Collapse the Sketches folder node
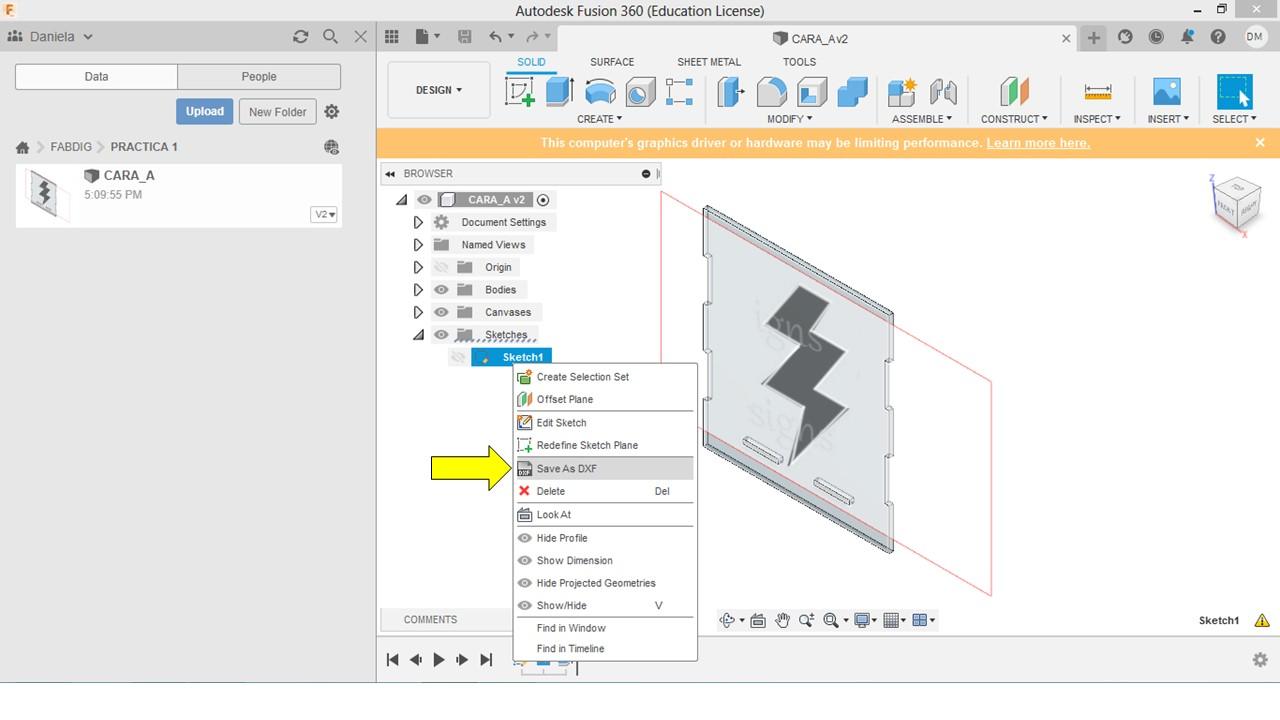The height and width of the screenshot is (720, 1280). click(418, 335)
